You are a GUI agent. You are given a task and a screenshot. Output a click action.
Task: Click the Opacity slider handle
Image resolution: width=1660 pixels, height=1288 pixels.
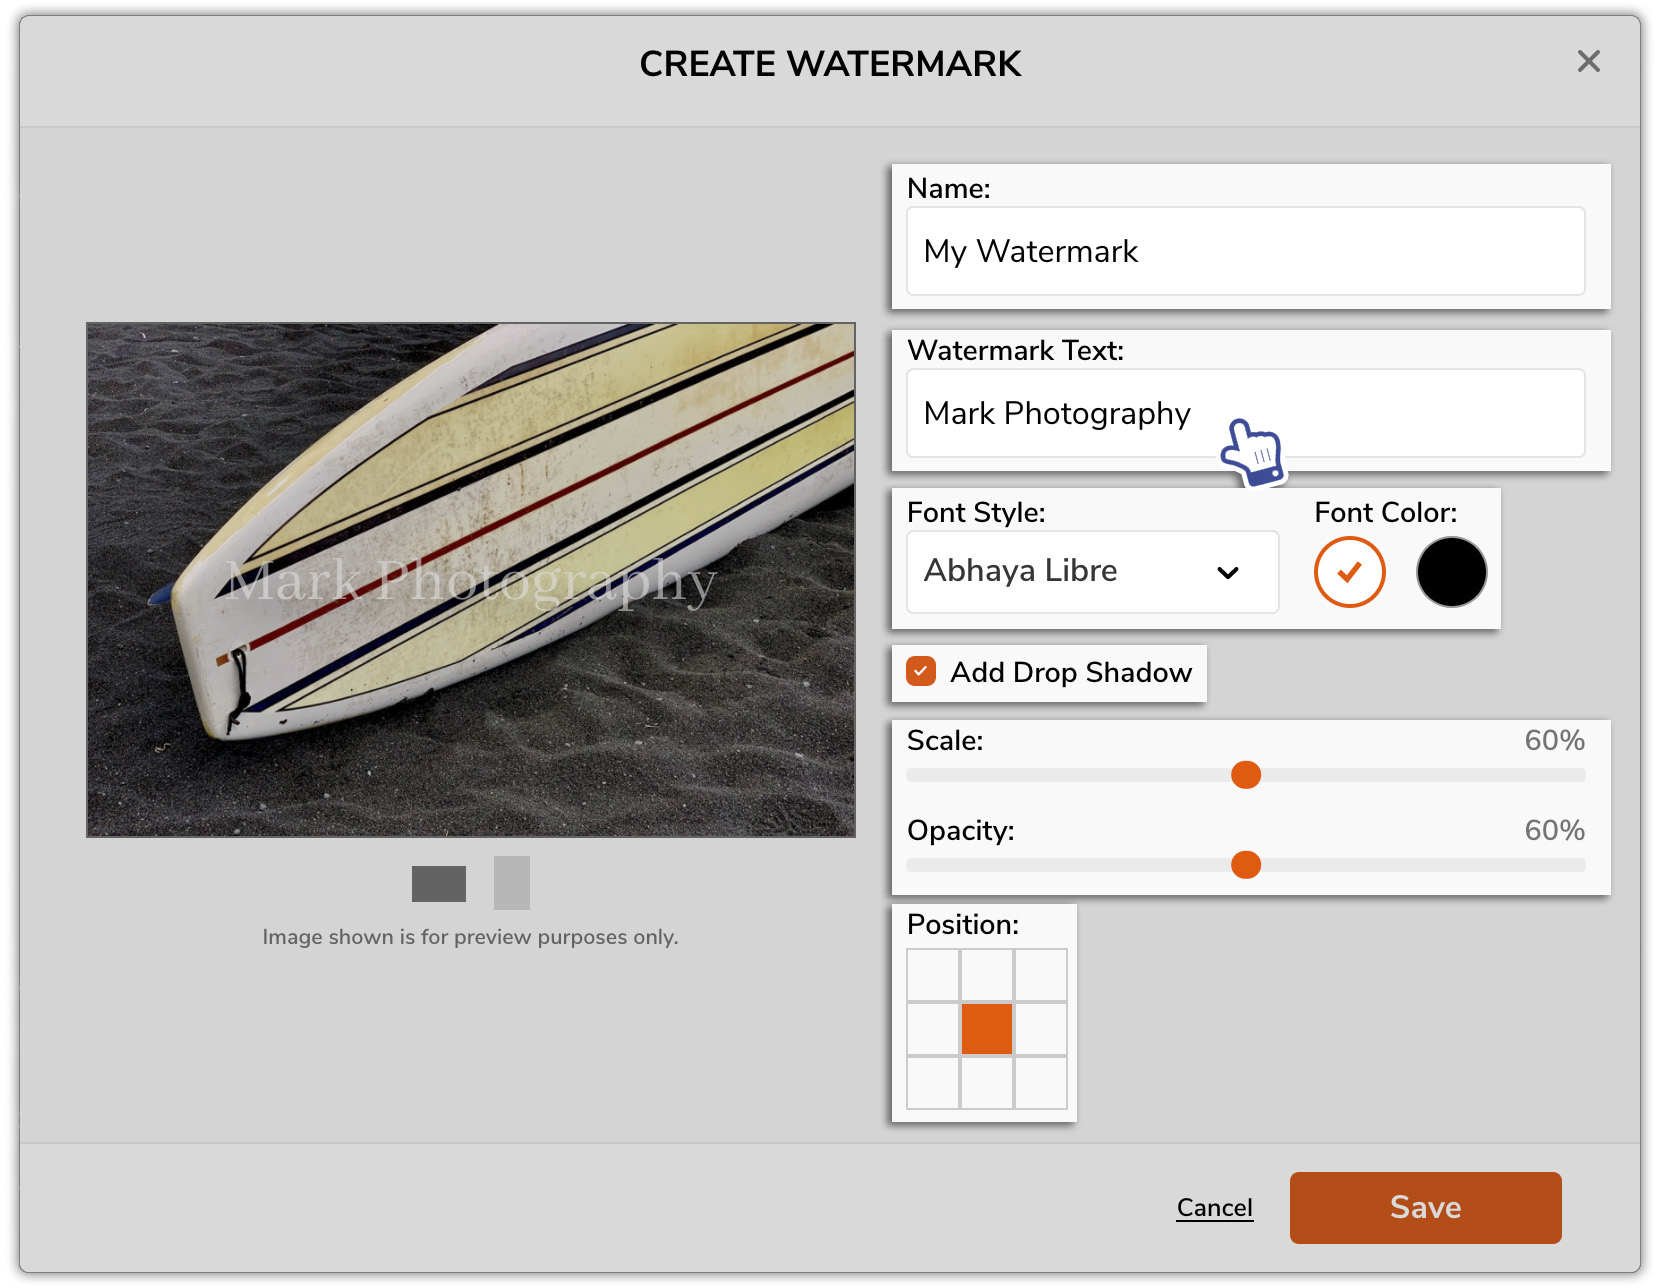(x=1246, y=864)
